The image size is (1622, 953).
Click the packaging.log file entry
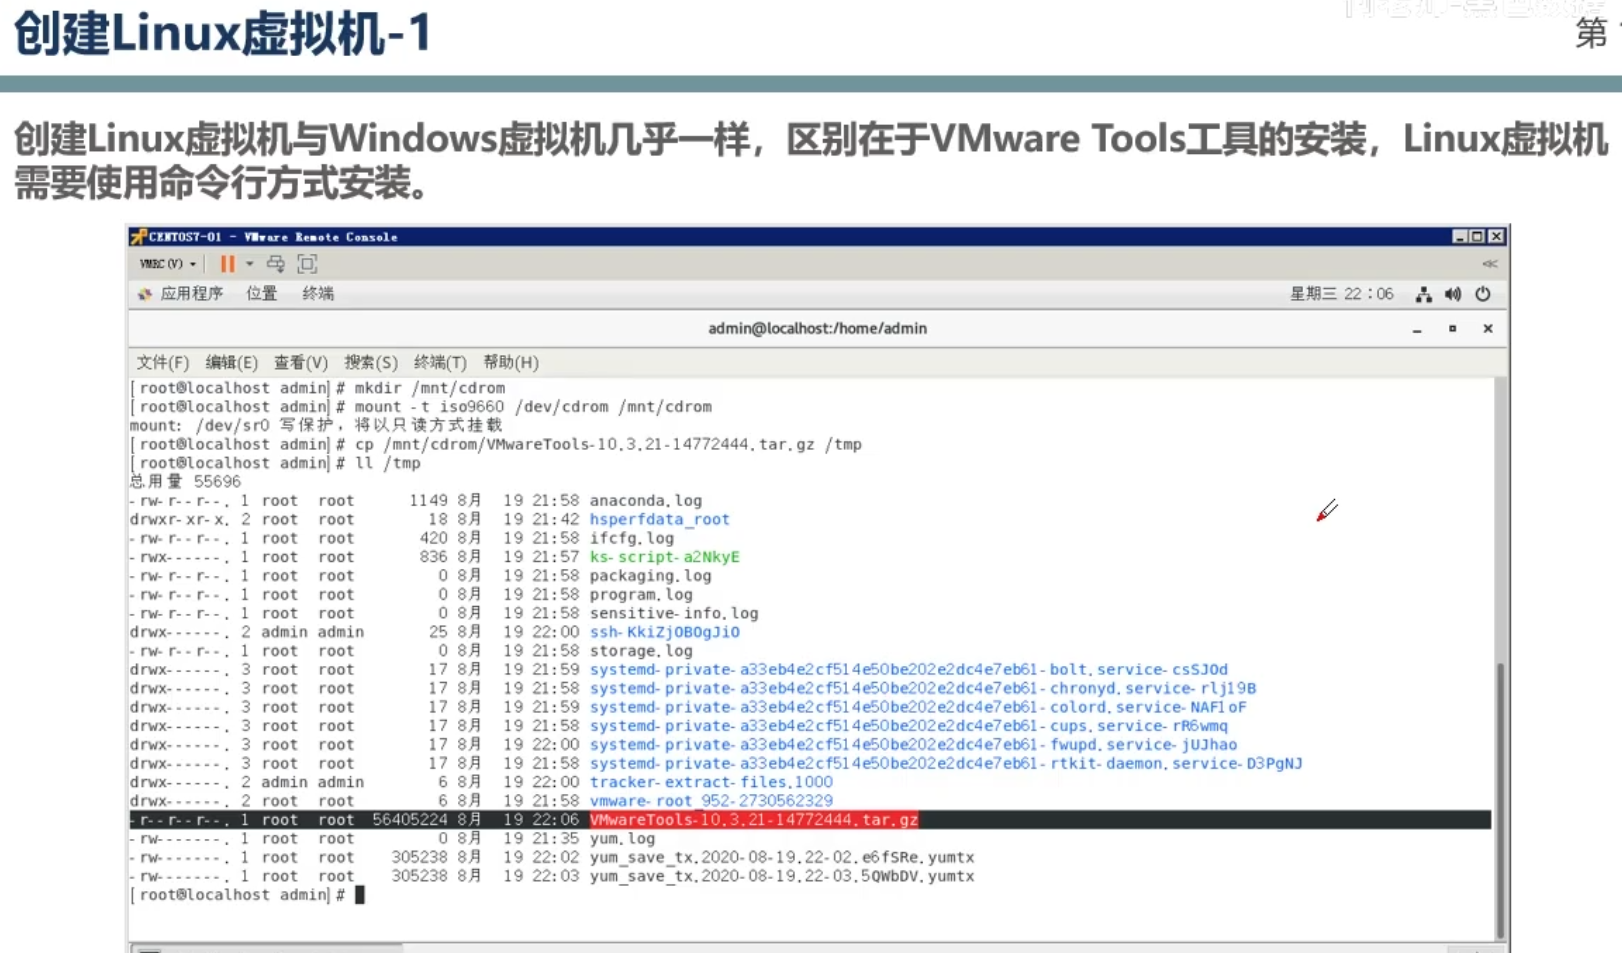pyautogui.click(x=651, y=576)
